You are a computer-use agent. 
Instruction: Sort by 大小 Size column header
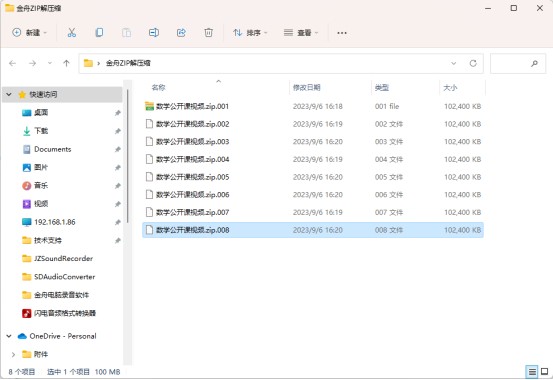coord(450,87)
